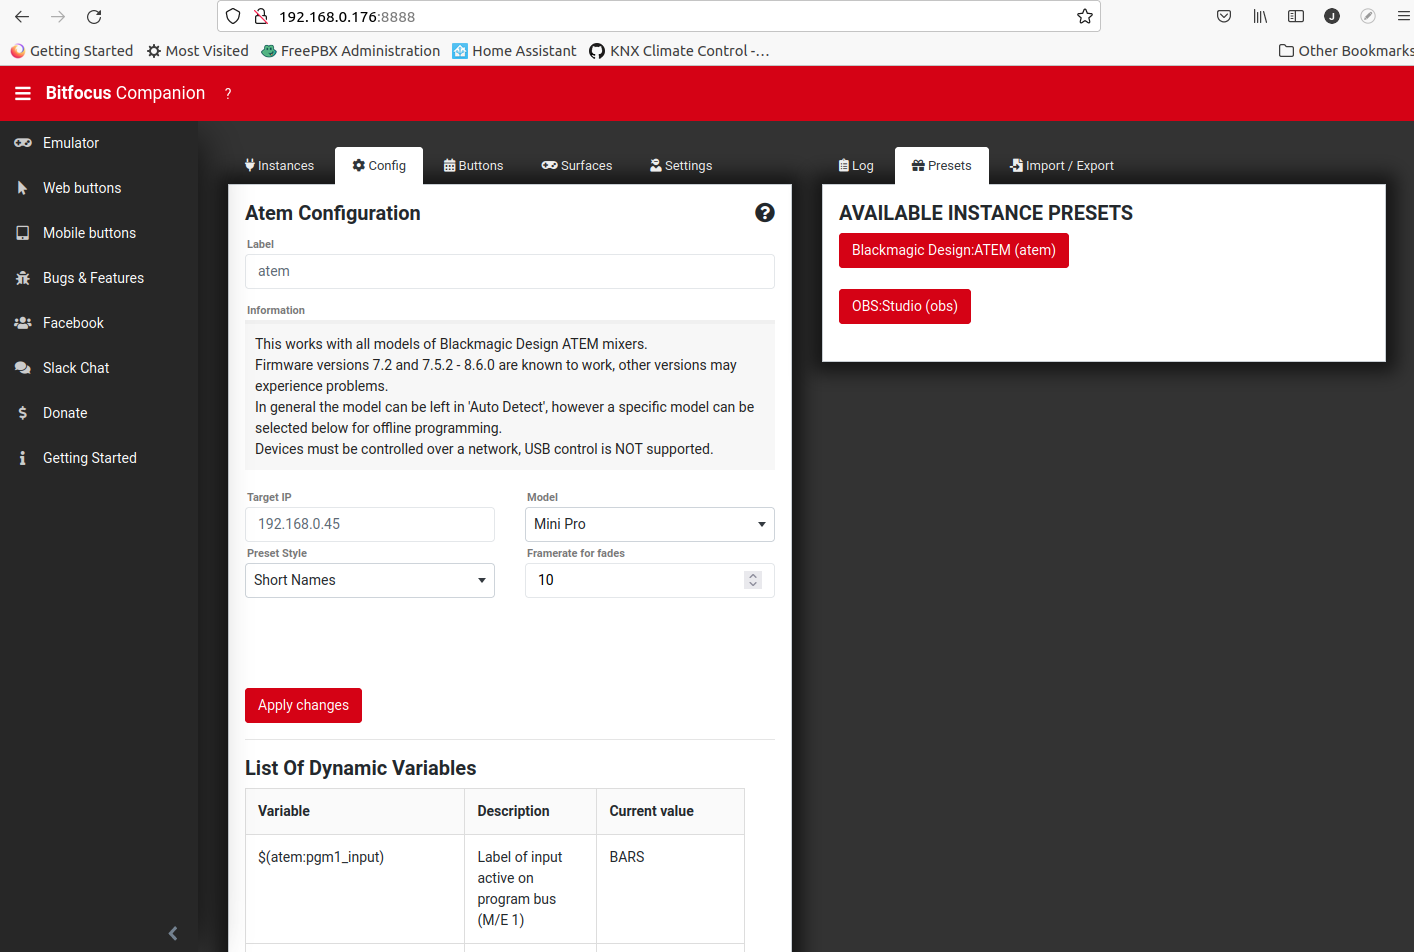The height and width of the screenshot is (952, 1414).
Task: Click the browser address bar URL
Action: 347,16
